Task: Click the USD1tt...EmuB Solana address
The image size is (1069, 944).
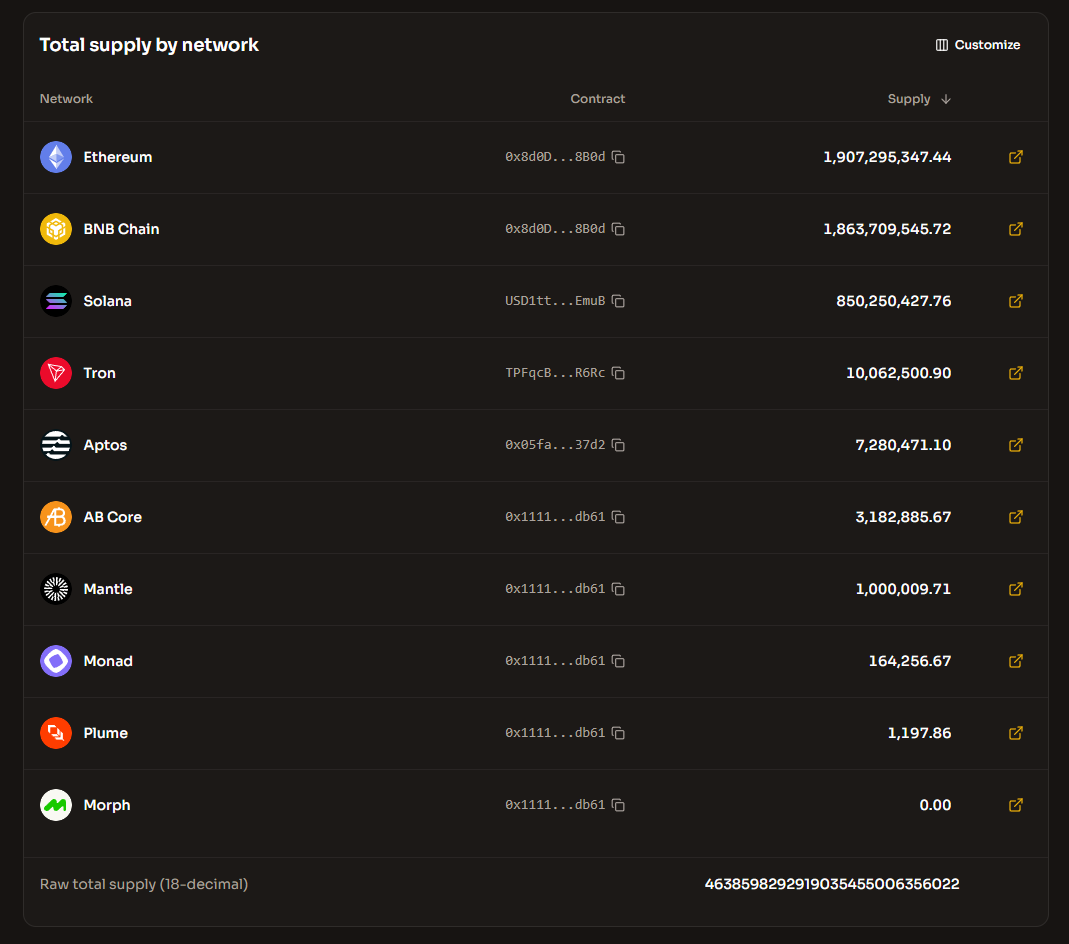Action: (554, 302)
